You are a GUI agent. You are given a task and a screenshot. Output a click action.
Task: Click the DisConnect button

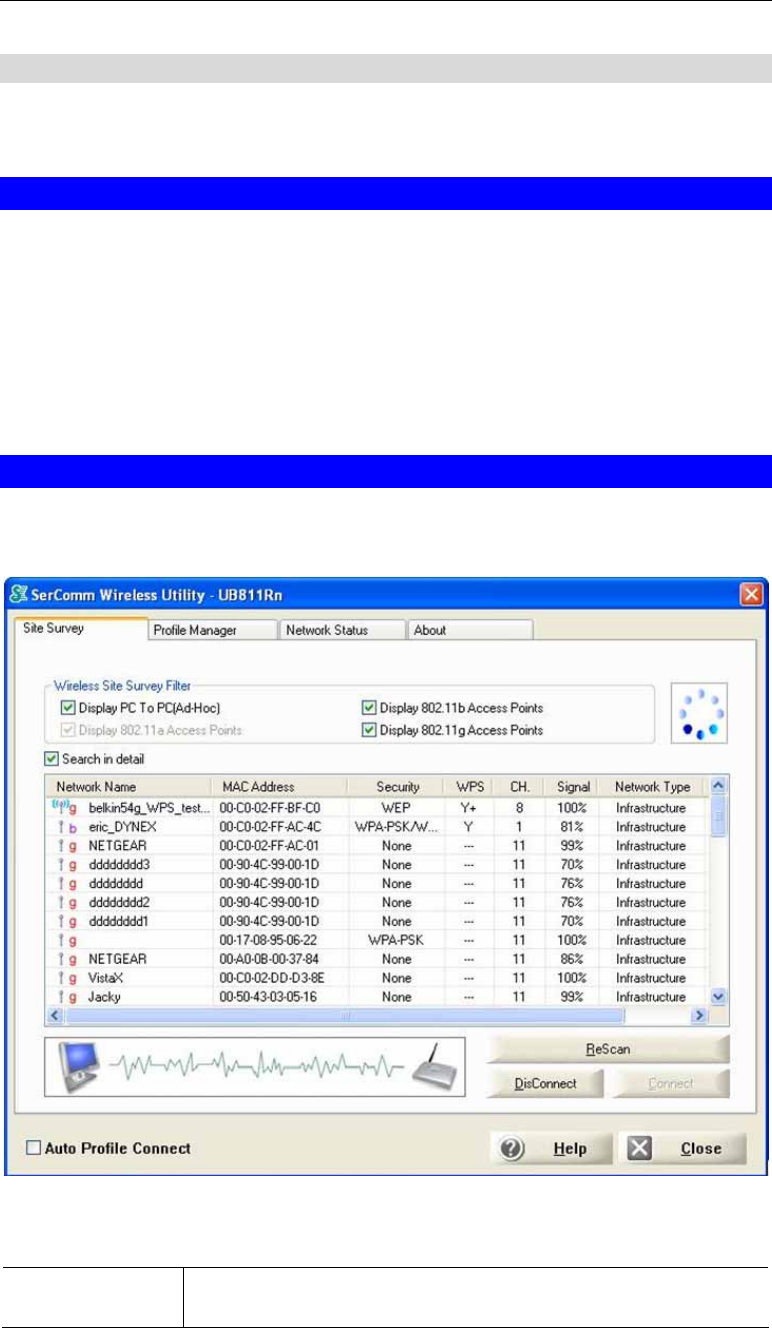(546, 1083)
